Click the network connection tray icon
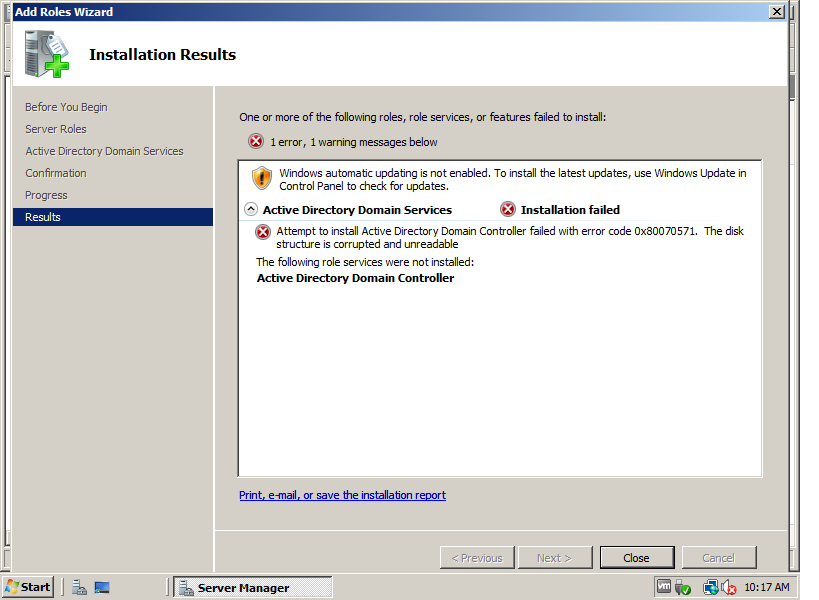The height and width of the screenshot is (600, 819). coord(710,587)
